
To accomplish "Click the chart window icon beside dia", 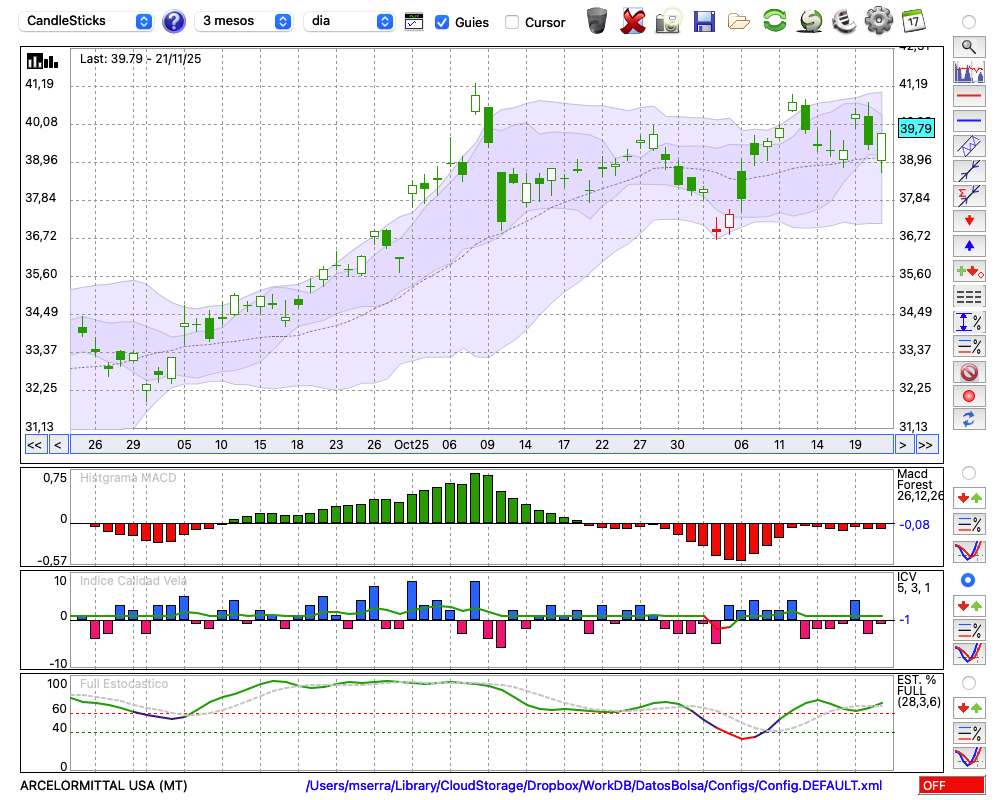I will coord(414,22).
